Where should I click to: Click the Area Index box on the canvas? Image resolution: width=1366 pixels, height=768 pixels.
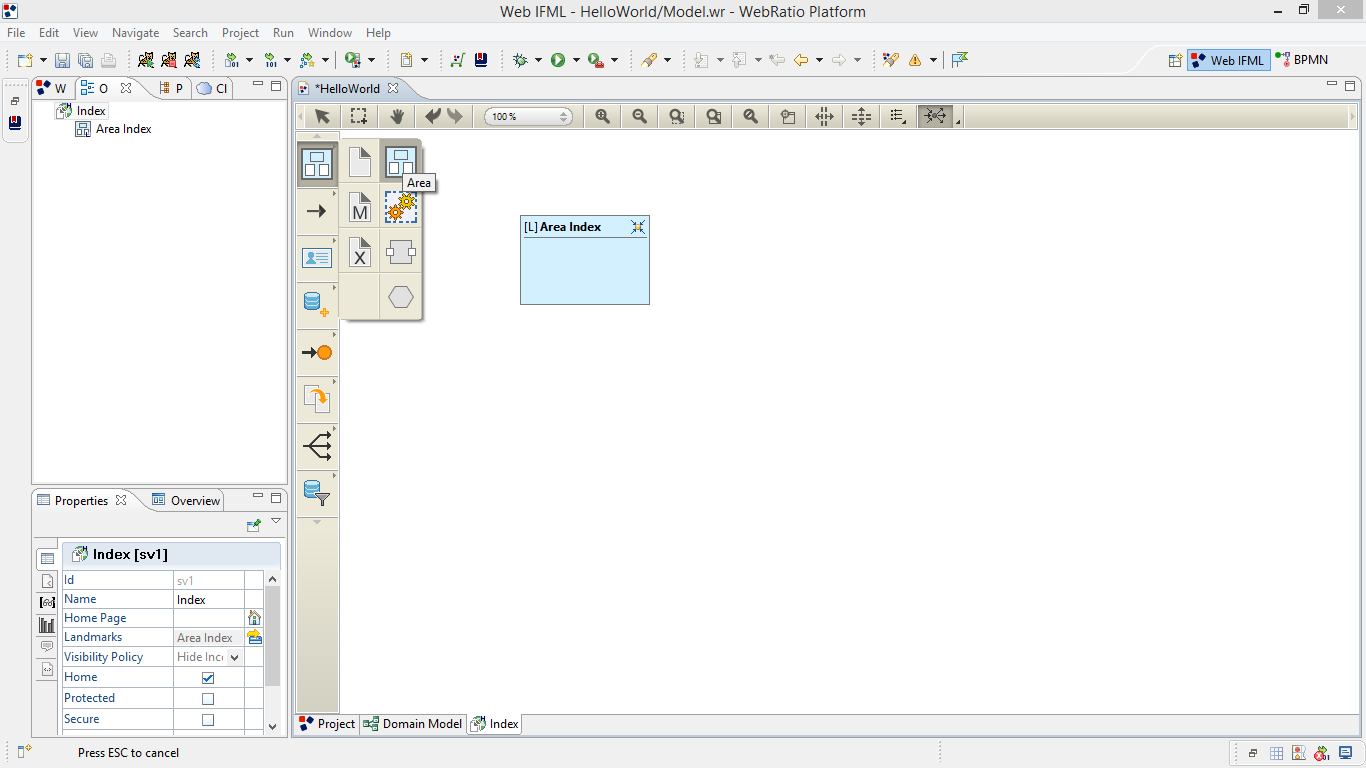[x=585, y=260]
